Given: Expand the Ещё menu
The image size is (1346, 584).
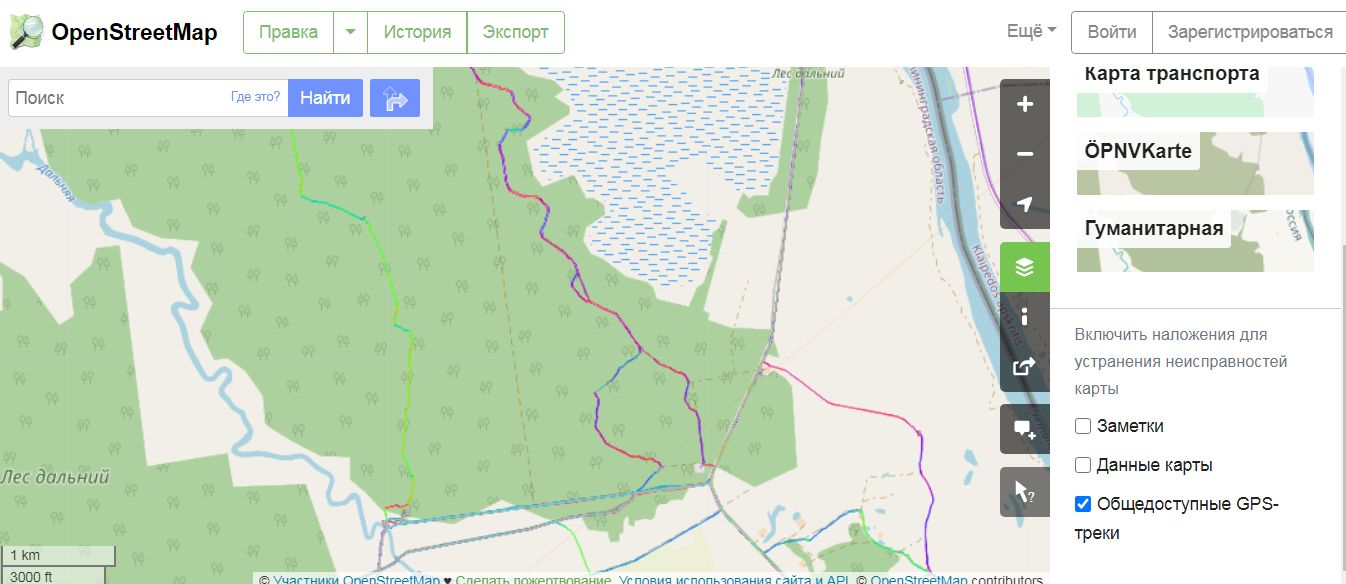Looking at the screenshot, I should 1032,32.
